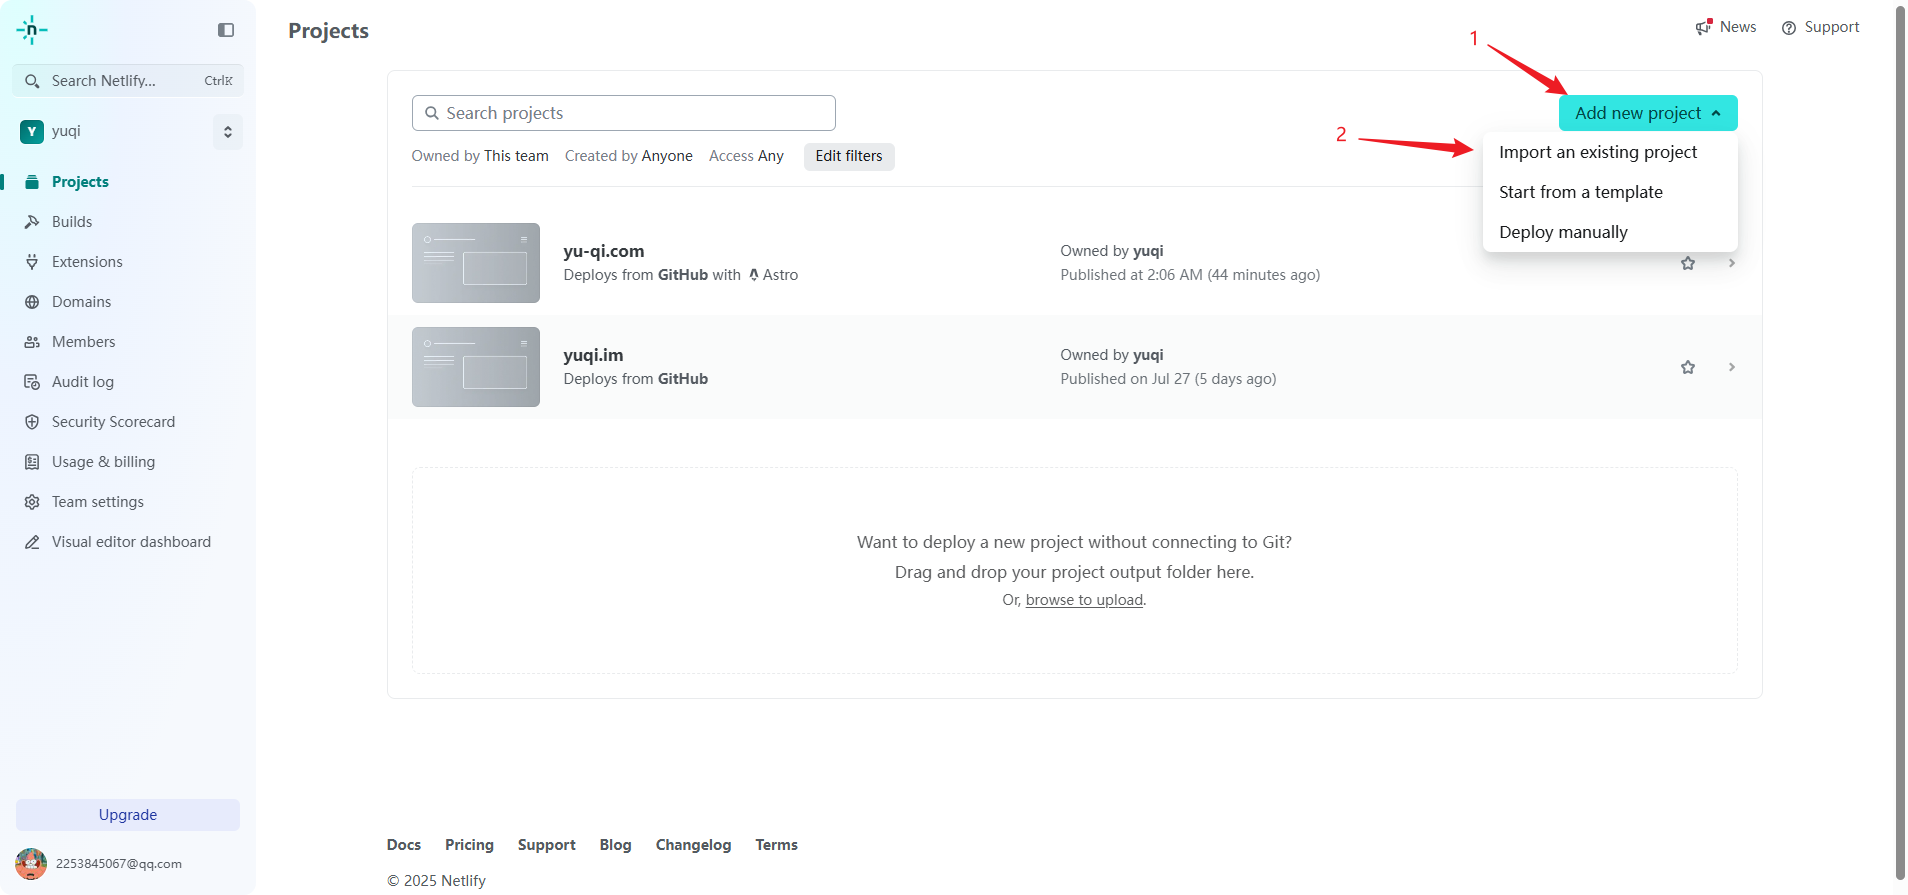This screenshot has height=895, width=1908.
Task: Choose Start from a template
Action: coord(1580,192)
